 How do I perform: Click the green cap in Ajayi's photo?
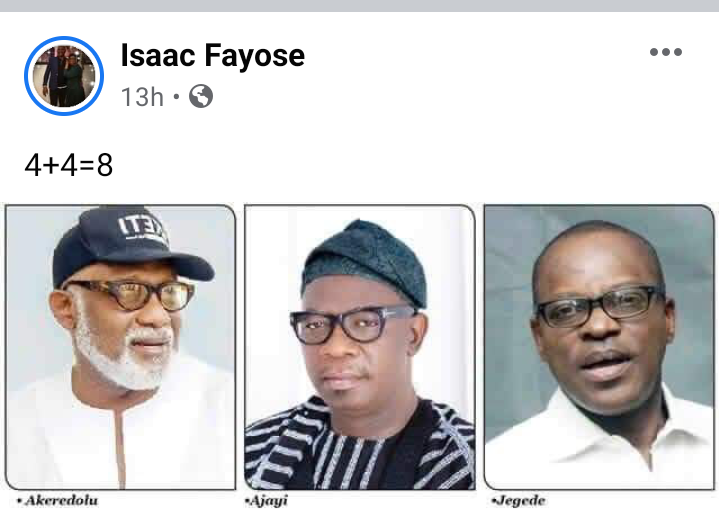point(364,259)
